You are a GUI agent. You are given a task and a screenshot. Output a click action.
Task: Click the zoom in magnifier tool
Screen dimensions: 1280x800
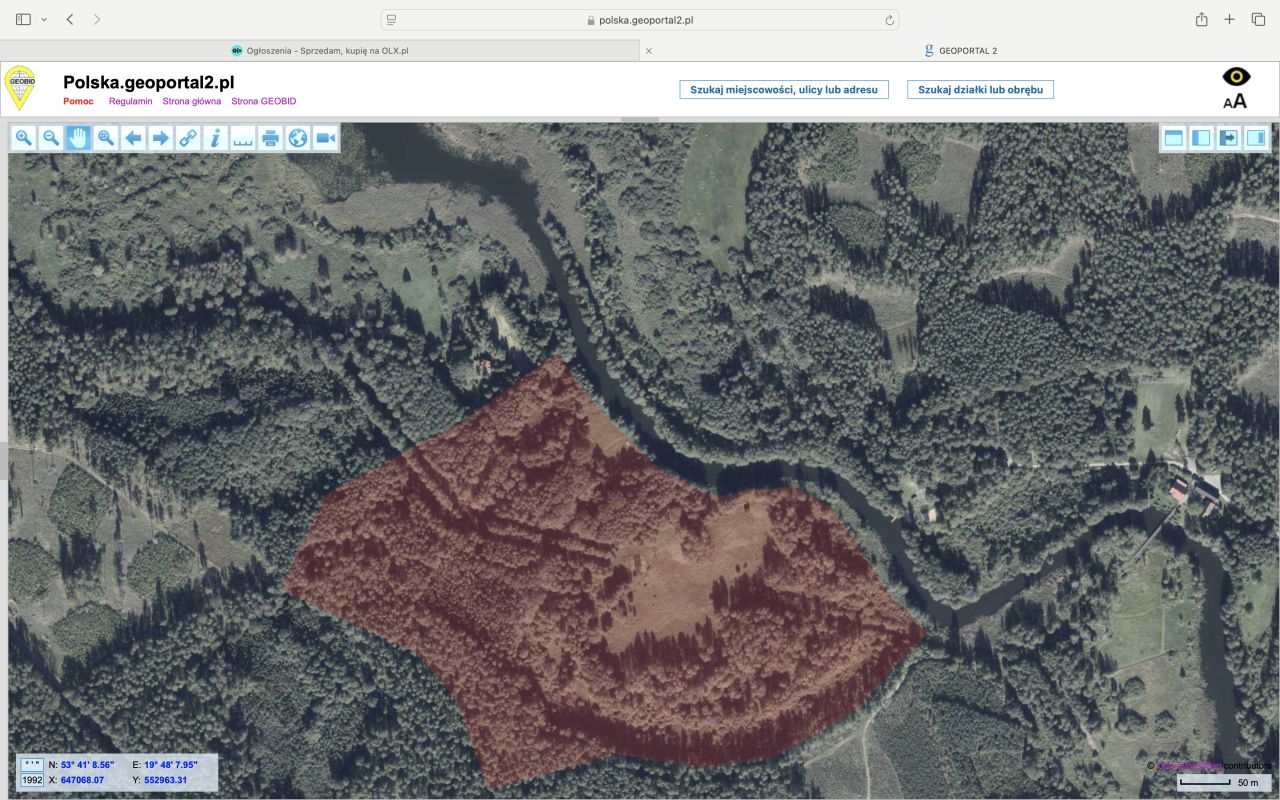(23, 138)
